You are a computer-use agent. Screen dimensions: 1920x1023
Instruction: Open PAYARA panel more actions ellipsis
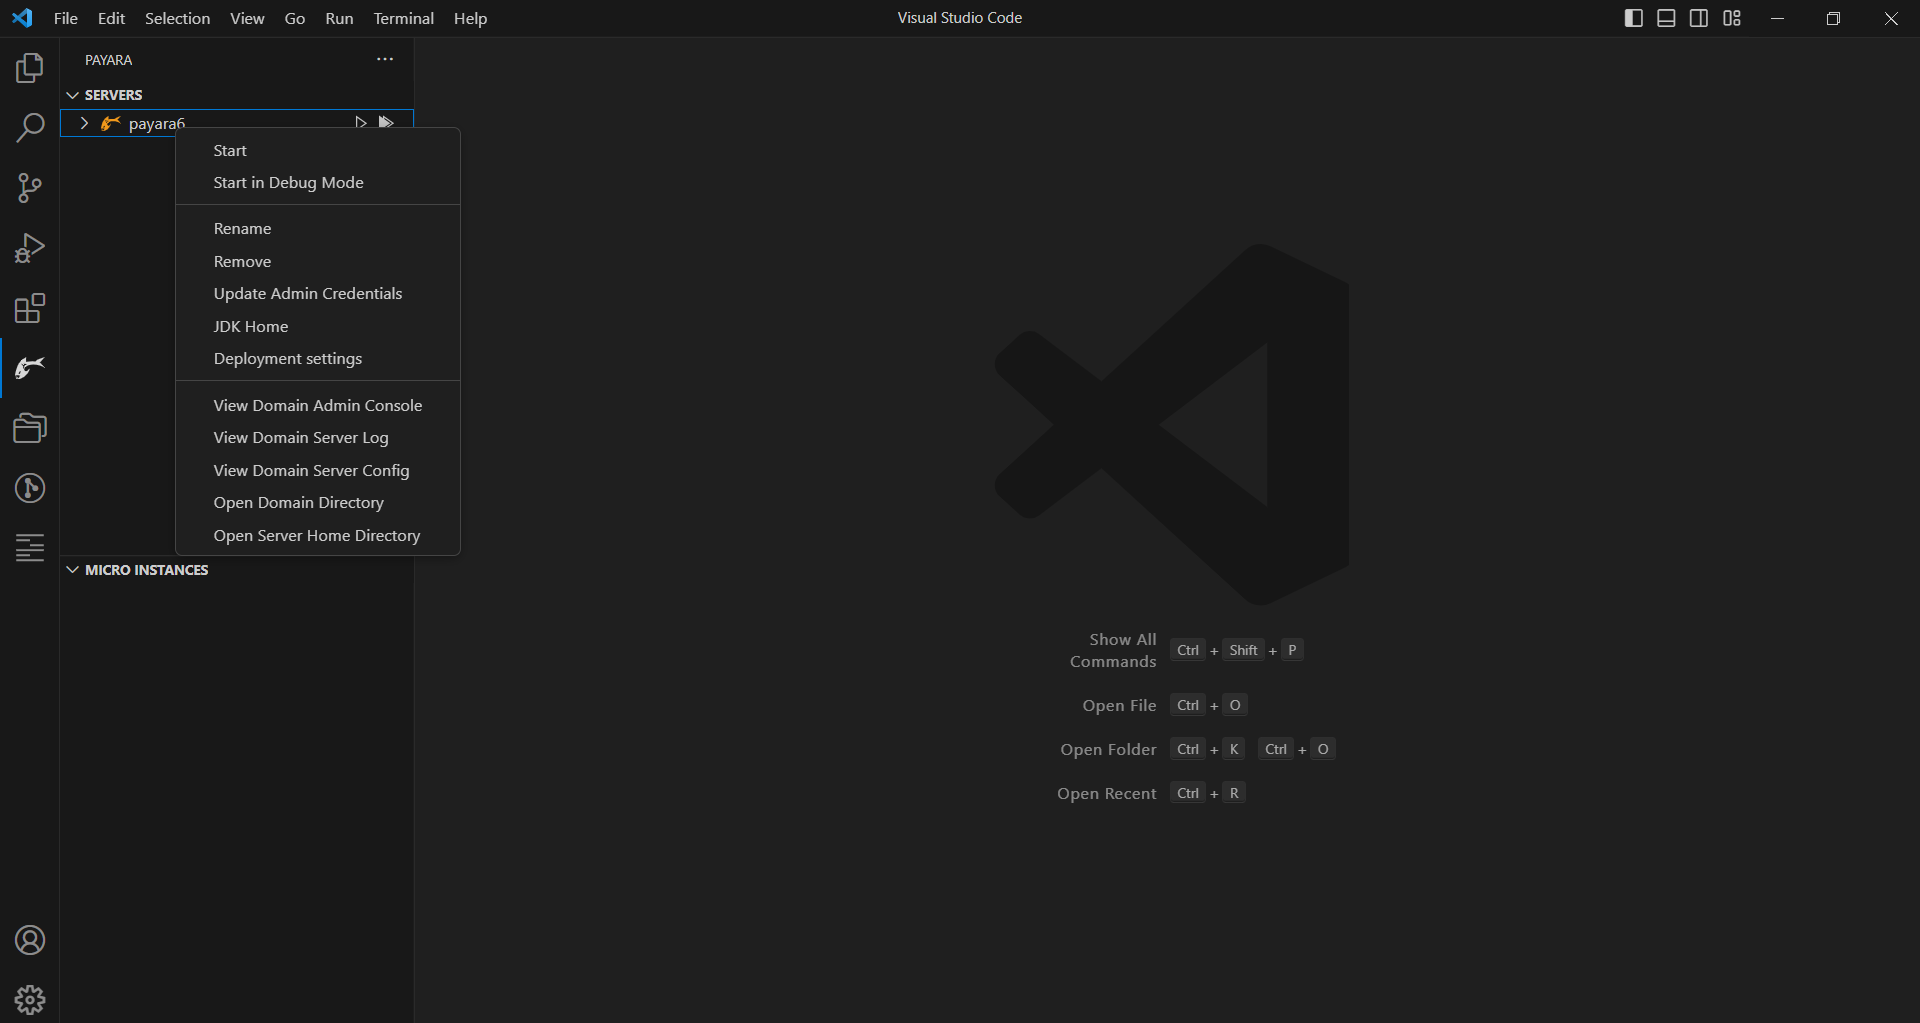[385, 60]
